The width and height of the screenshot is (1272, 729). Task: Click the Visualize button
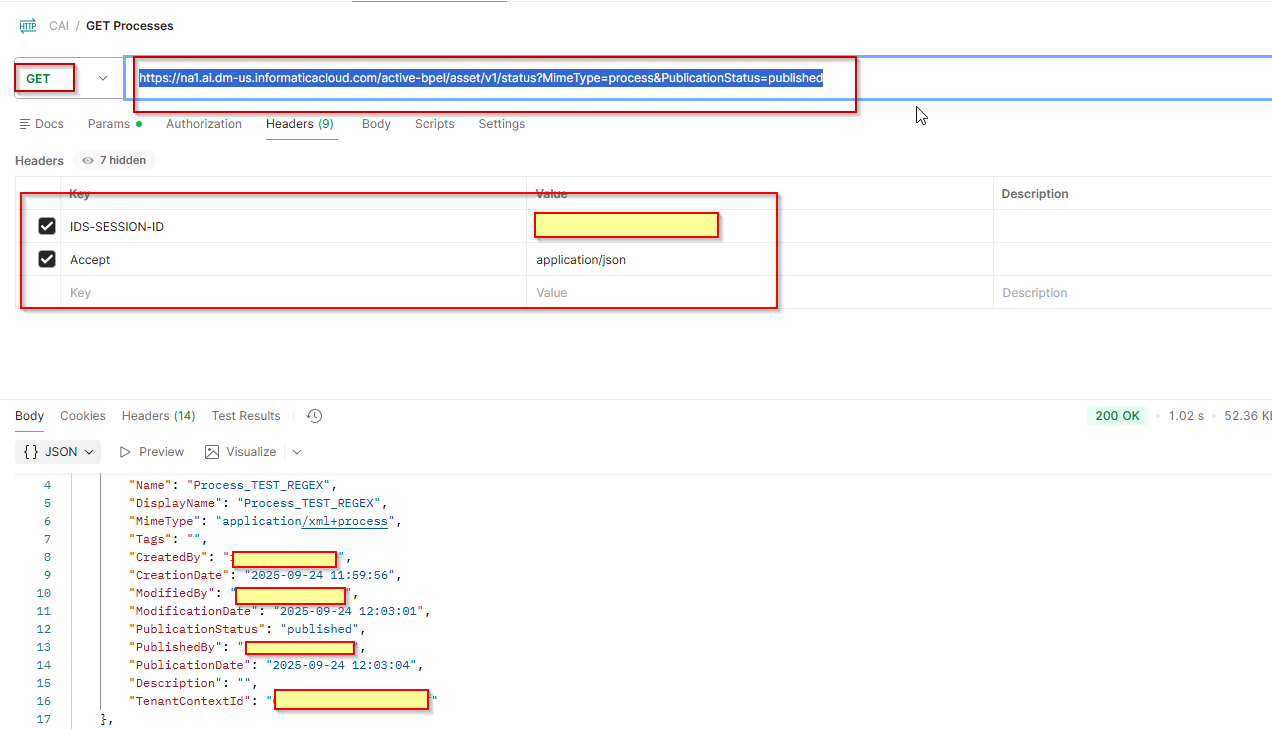[x=240, y=452]
